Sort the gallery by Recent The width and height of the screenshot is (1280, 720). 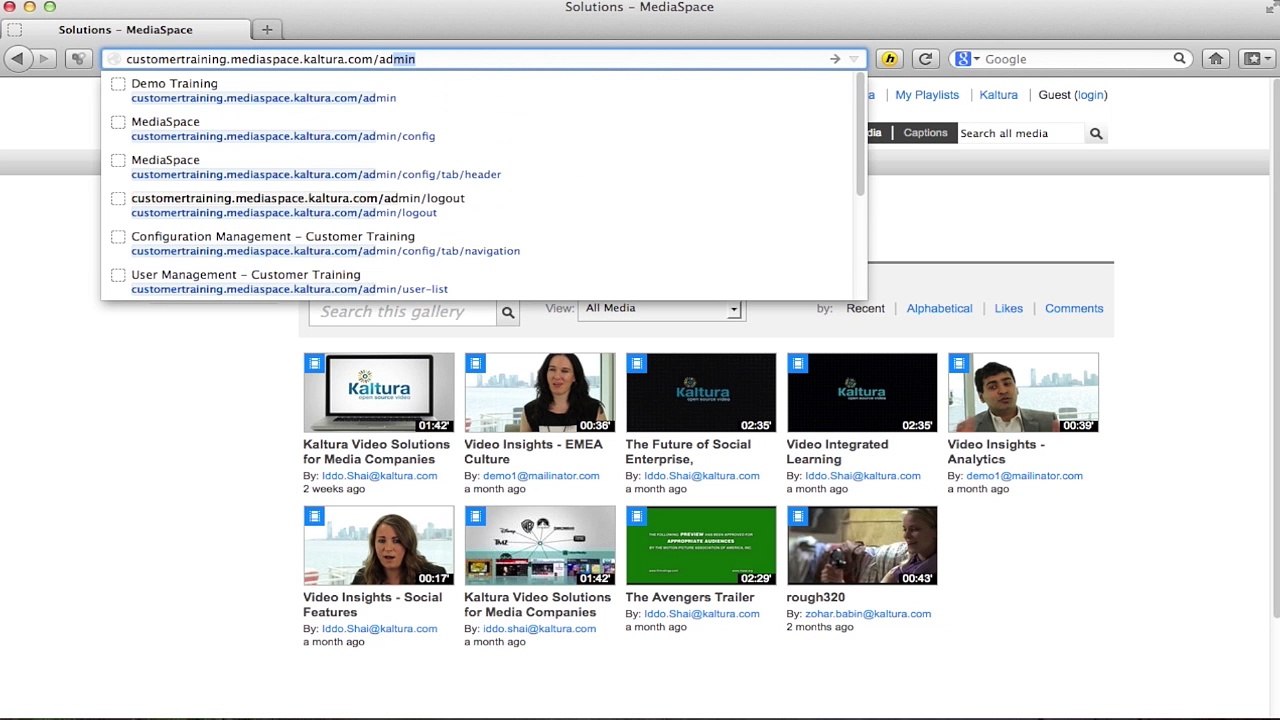[865, 309]
